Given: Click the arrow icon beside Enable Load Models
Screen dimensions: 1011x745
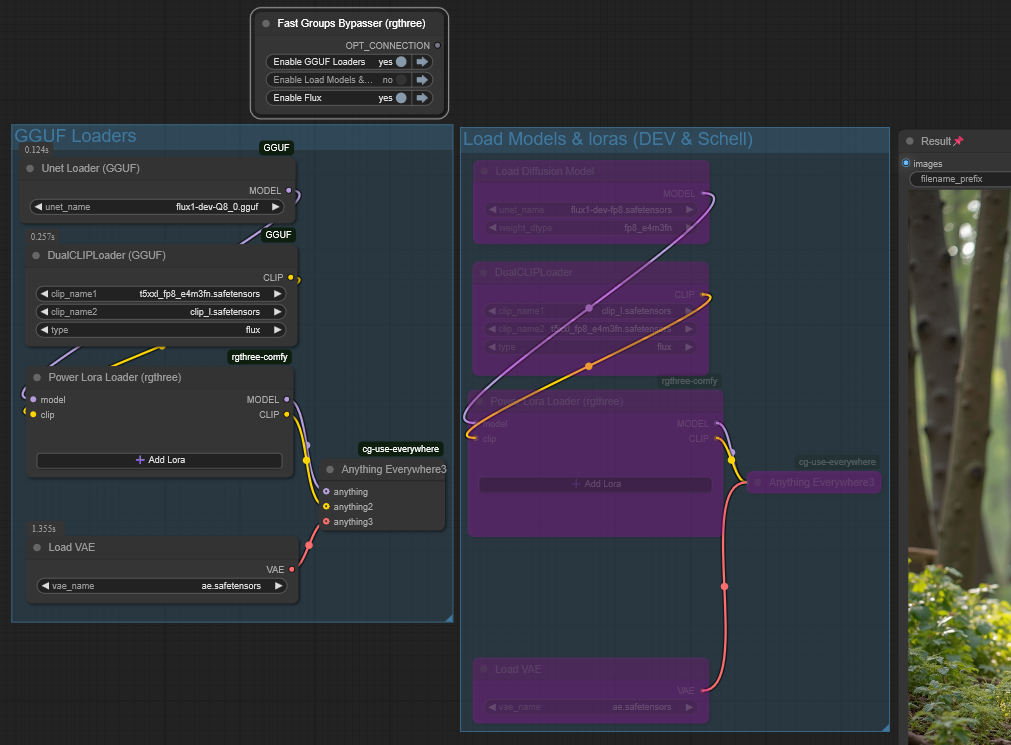Looking at the screenshot, I should coord(422,80).
